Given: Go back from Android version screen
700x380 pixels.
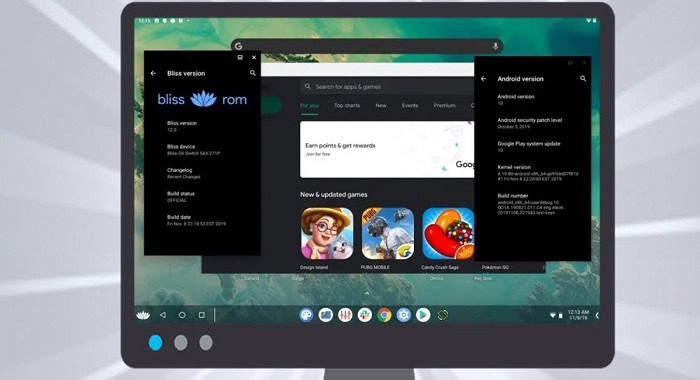Looking at the screenshot, I should click(483, 79).
